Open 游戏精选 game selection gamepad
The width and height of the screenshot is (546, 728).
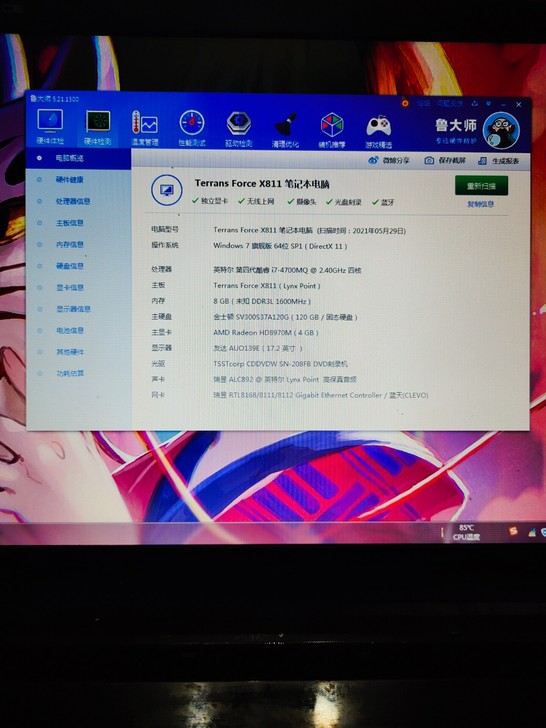coord(378,131)
